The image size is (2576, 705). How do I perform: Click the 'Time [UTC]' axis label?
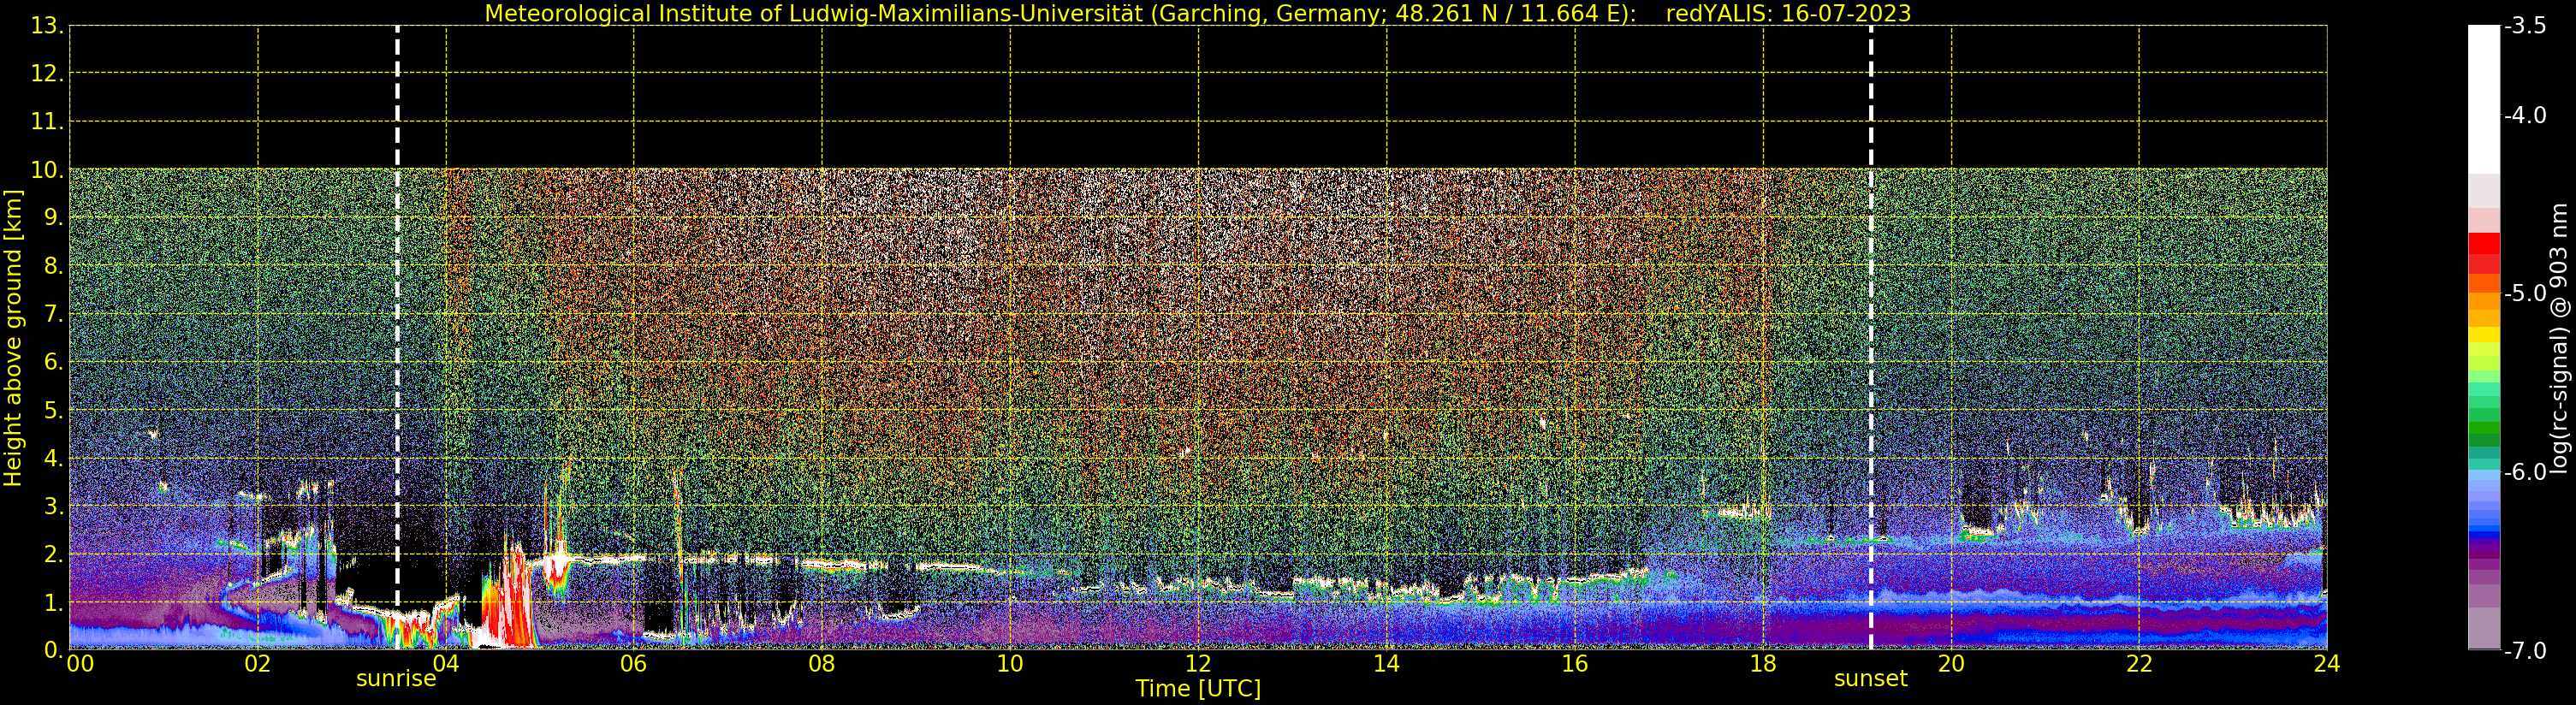pyautogui.click(x=1197, y=689)
